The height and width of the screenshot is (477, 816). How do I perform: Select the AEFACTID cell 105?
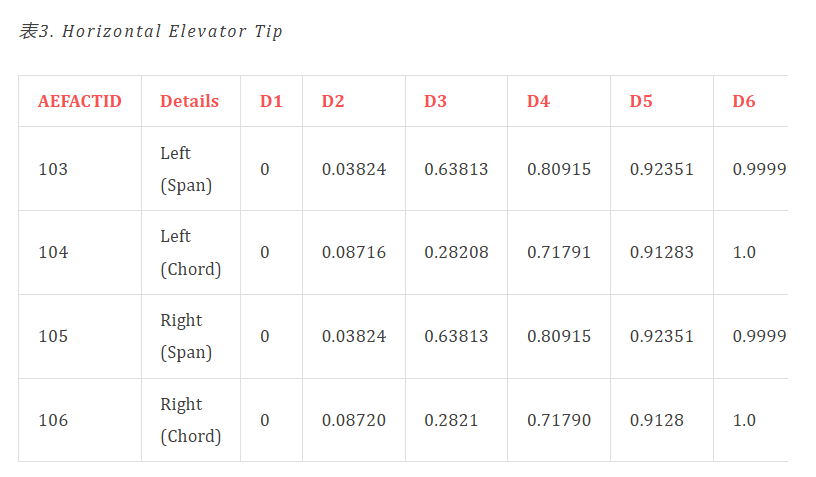pyautogui.click(x=53, y=336)
